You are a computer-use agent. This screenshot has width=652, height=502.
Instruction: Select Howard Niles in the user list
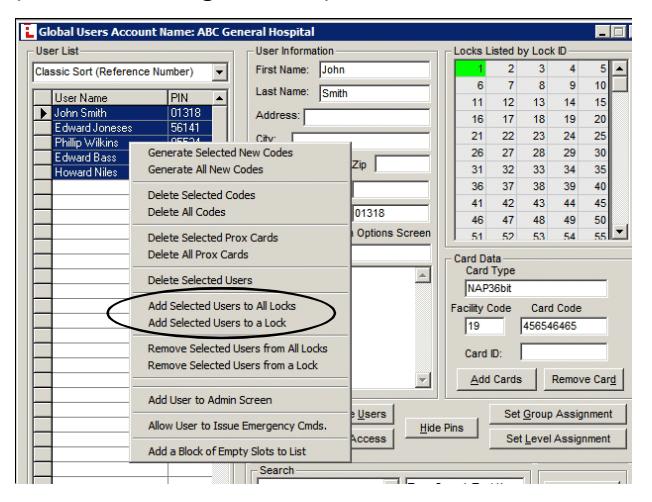point(91,173)
